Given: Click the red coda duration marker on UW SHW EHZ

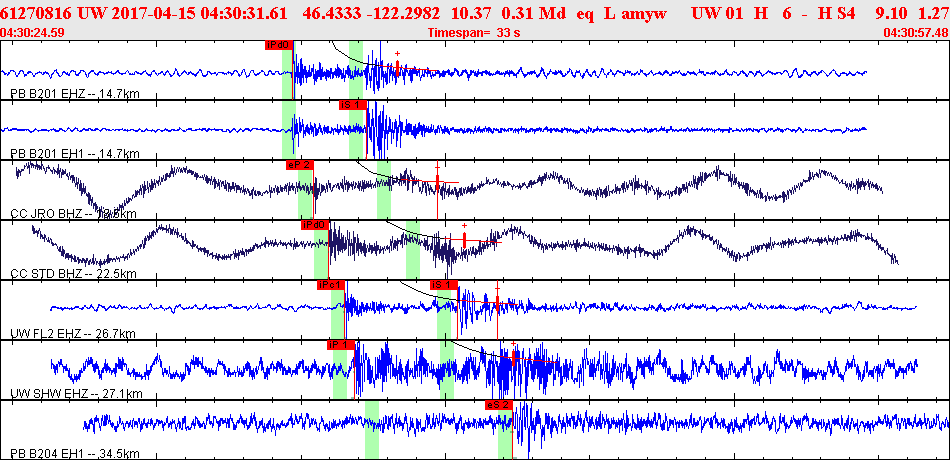Looking at the screenshot, I should point(513,358).
